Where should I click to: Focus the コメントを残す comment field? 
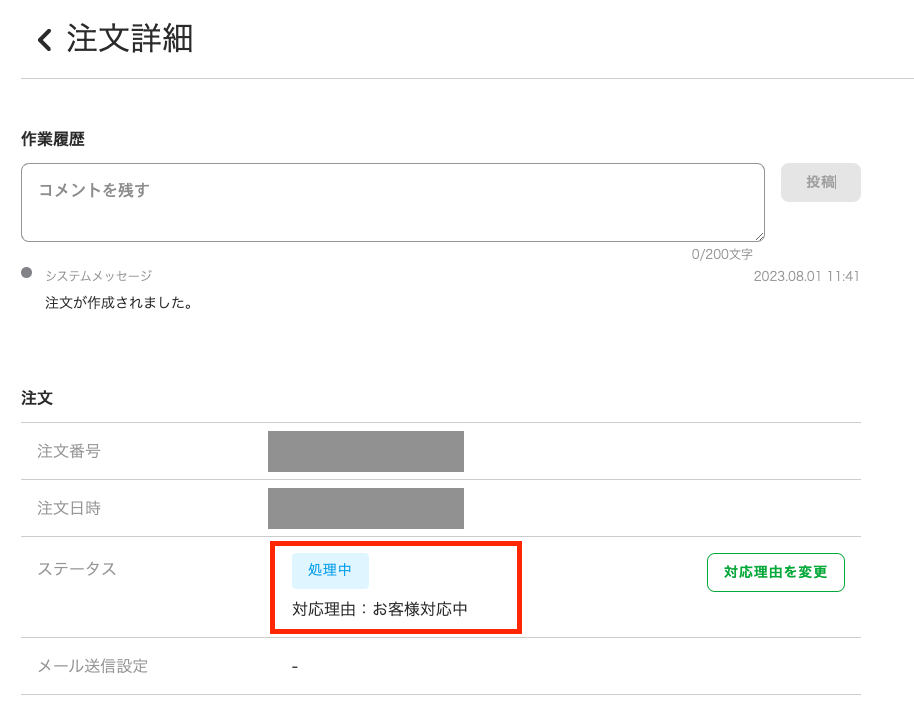(392, 203)
